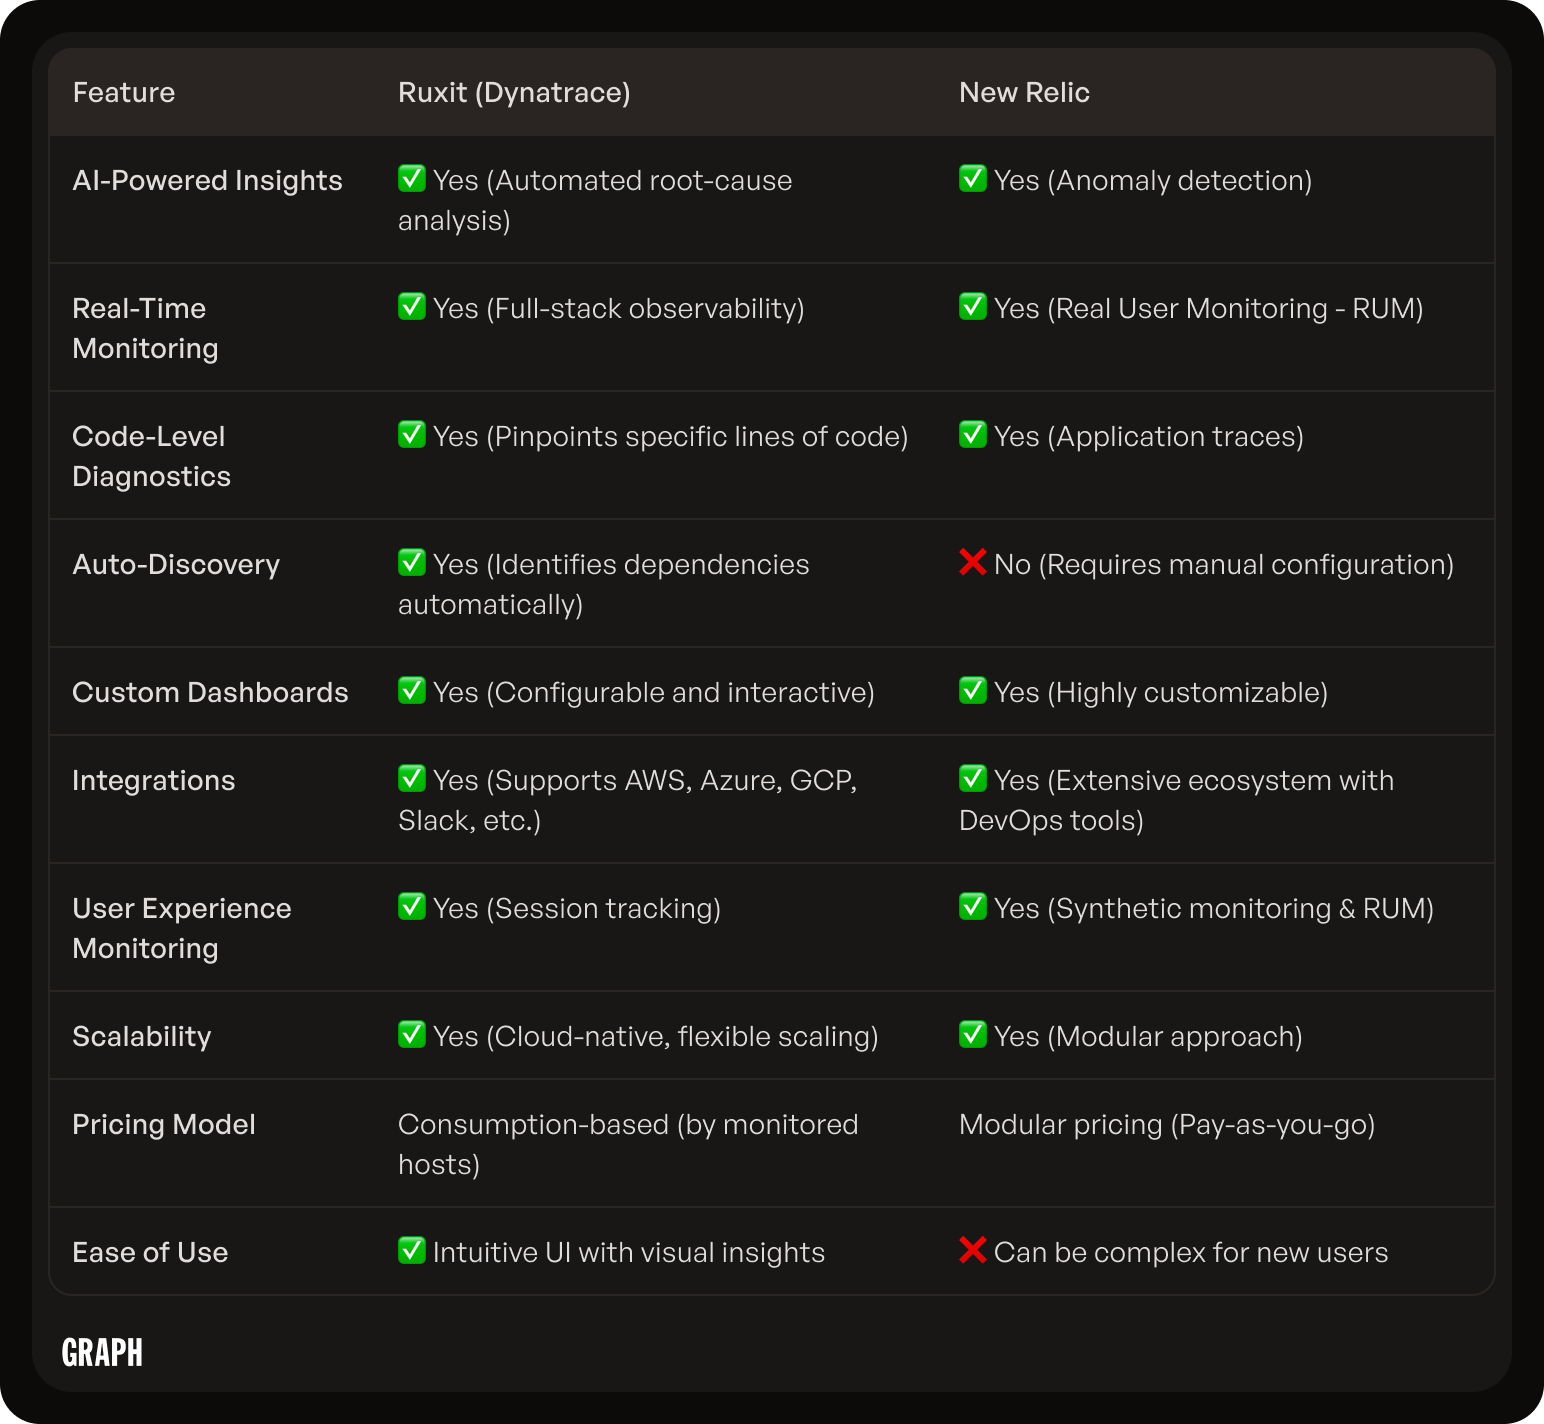The image size is (1544, 1424).
Task: Select the Ruxit (Dynatrace) column header
Action: point(514,93)
